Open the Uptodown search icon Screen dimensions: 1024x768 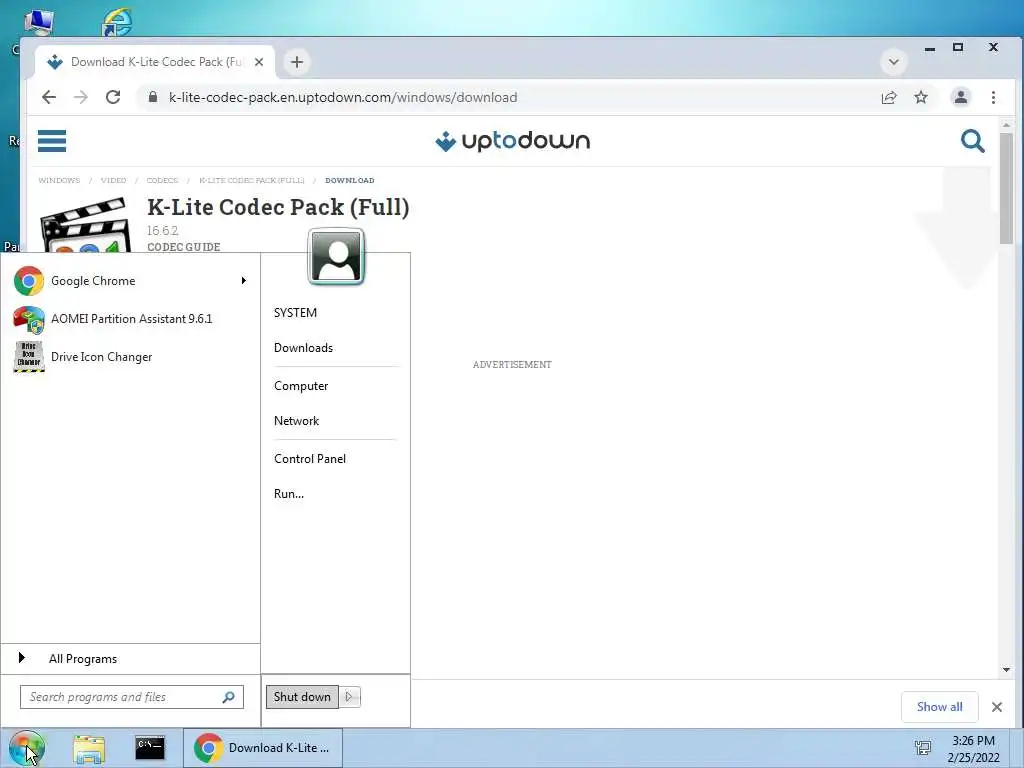point(972,141)
